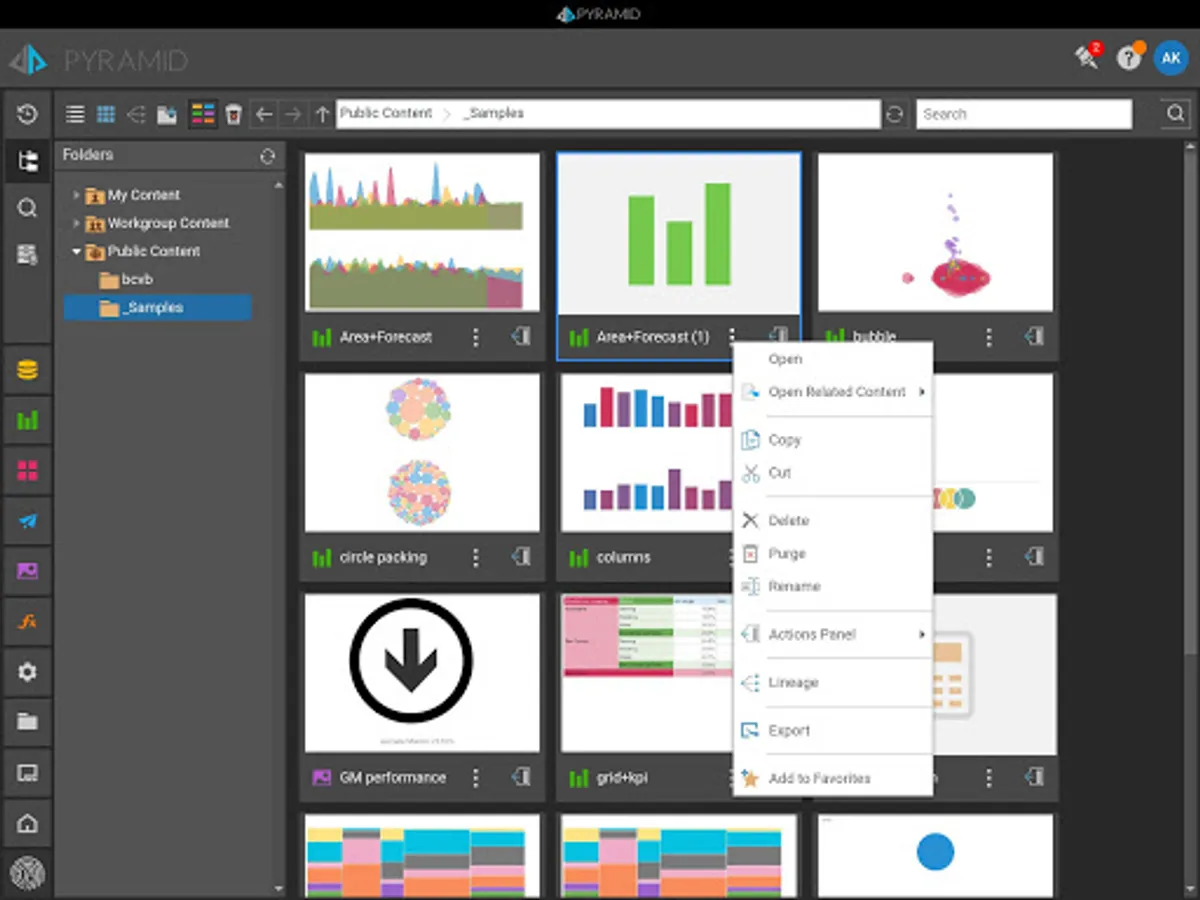This screenshot has width=1200, height=900.
Task: Click Public Content in breadcrumb path
Action: (386, 113)
